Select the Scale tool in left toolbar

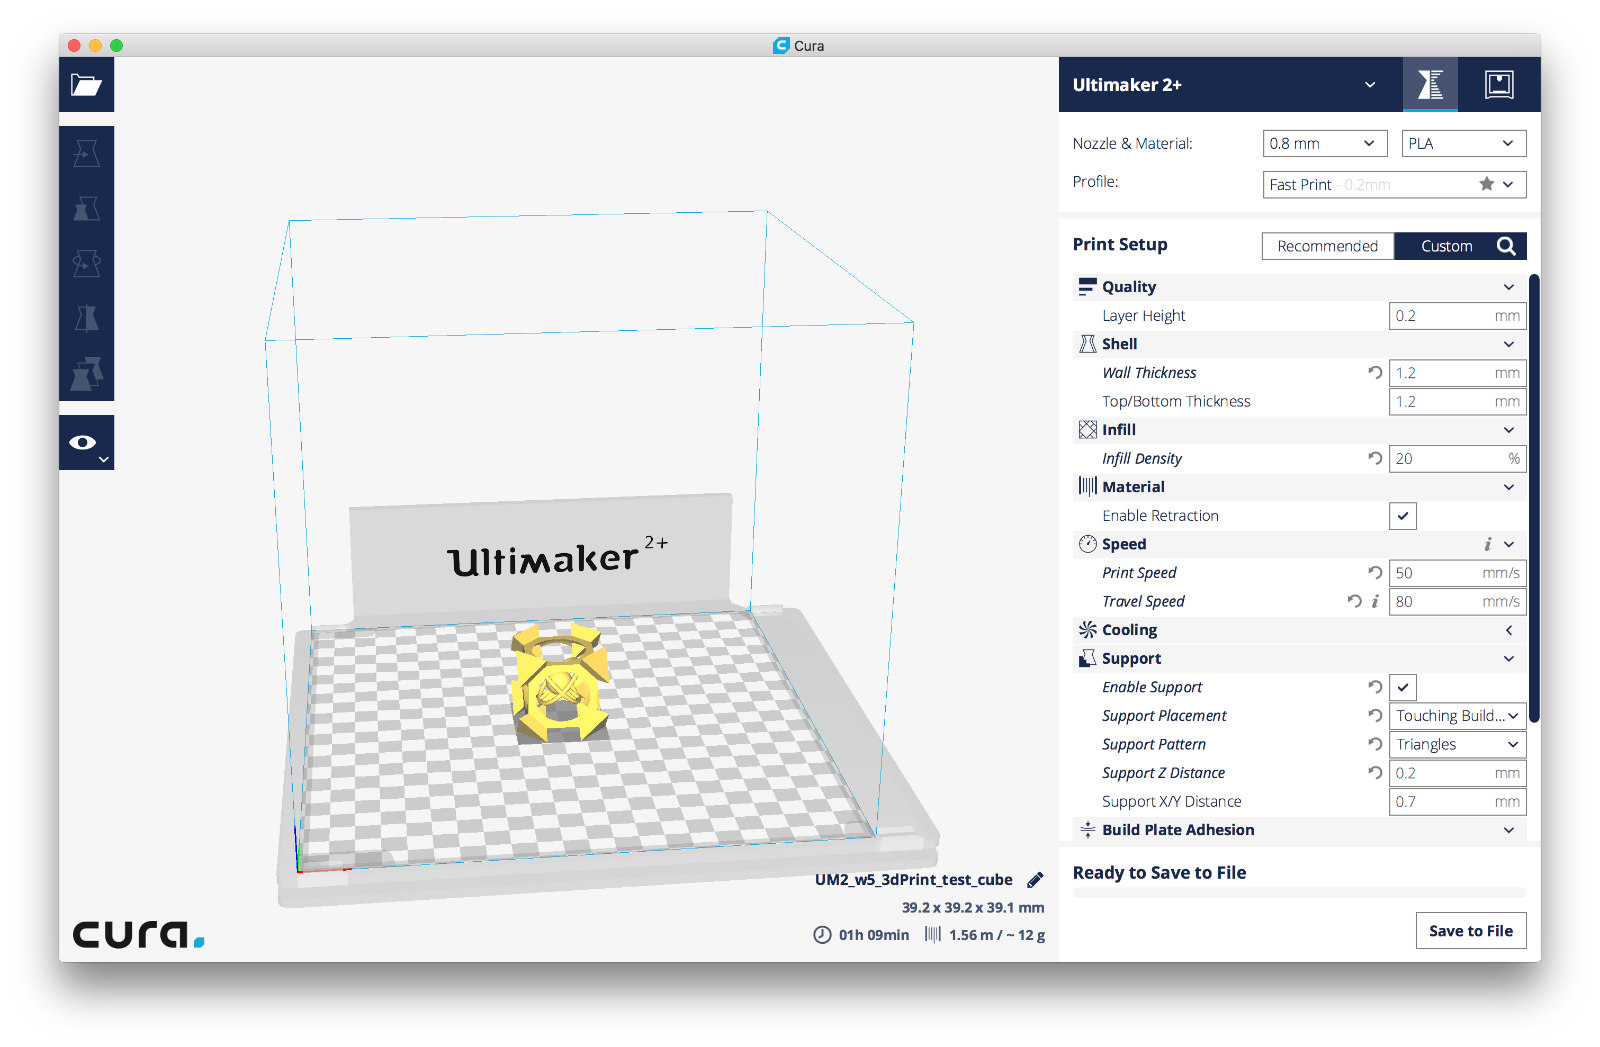86,208
